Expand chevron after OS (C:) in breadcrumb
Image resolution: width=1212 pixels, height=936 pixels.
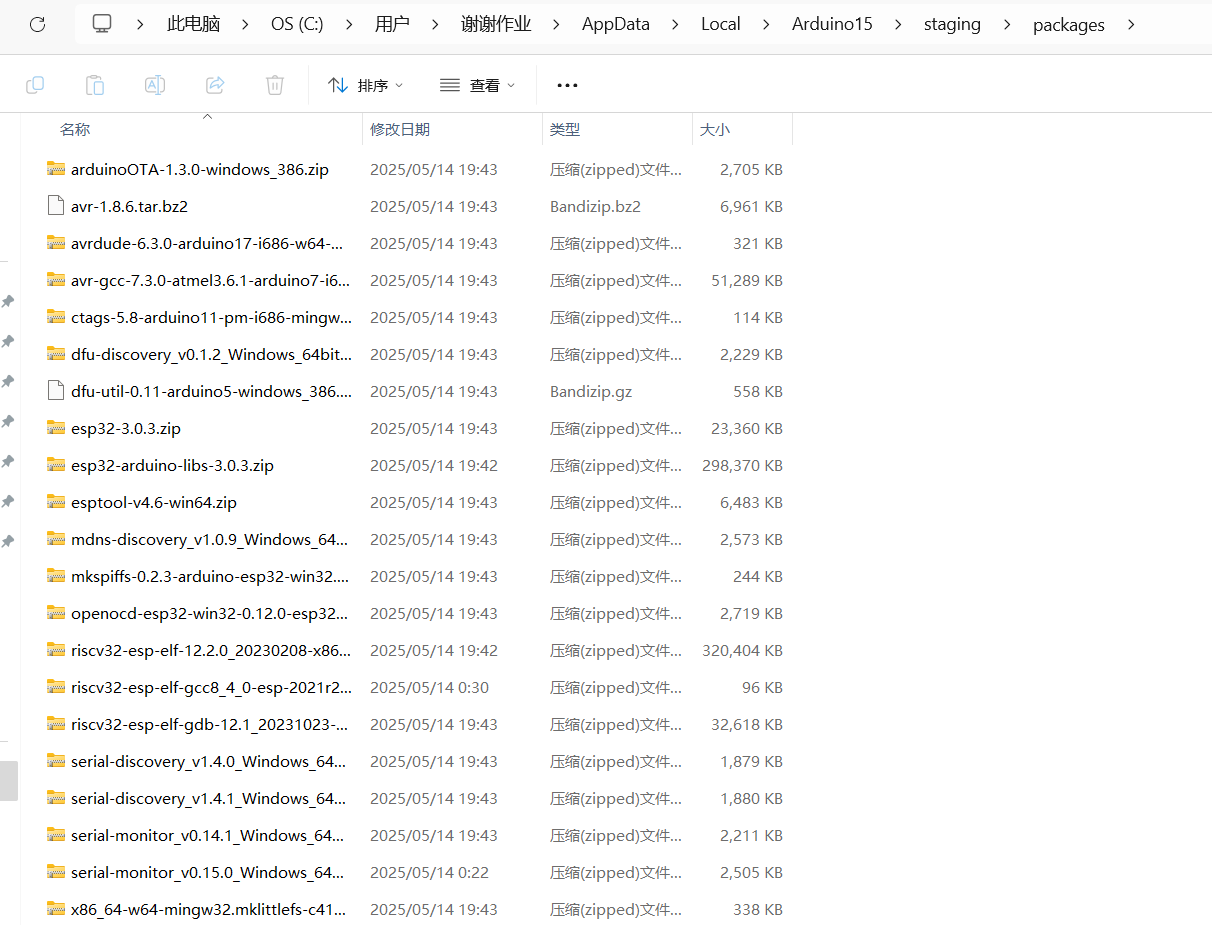point(349,24)
